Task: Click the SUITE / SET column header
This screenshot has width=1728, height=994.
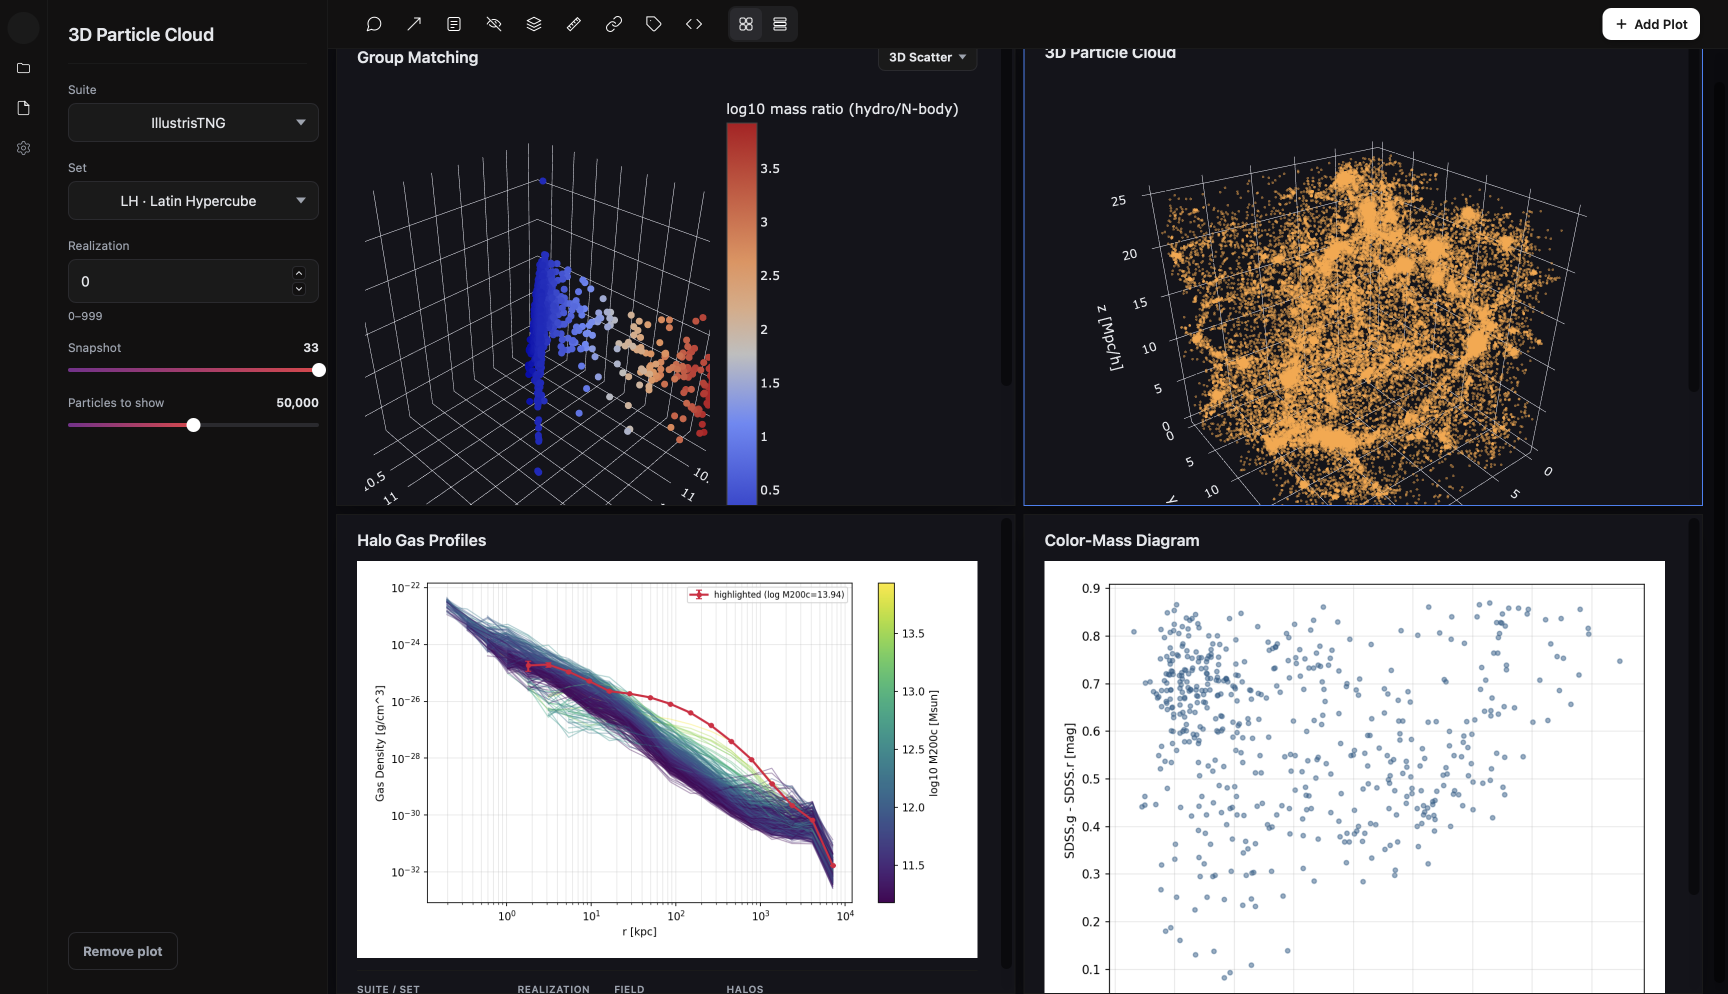Action: point(389,989)
